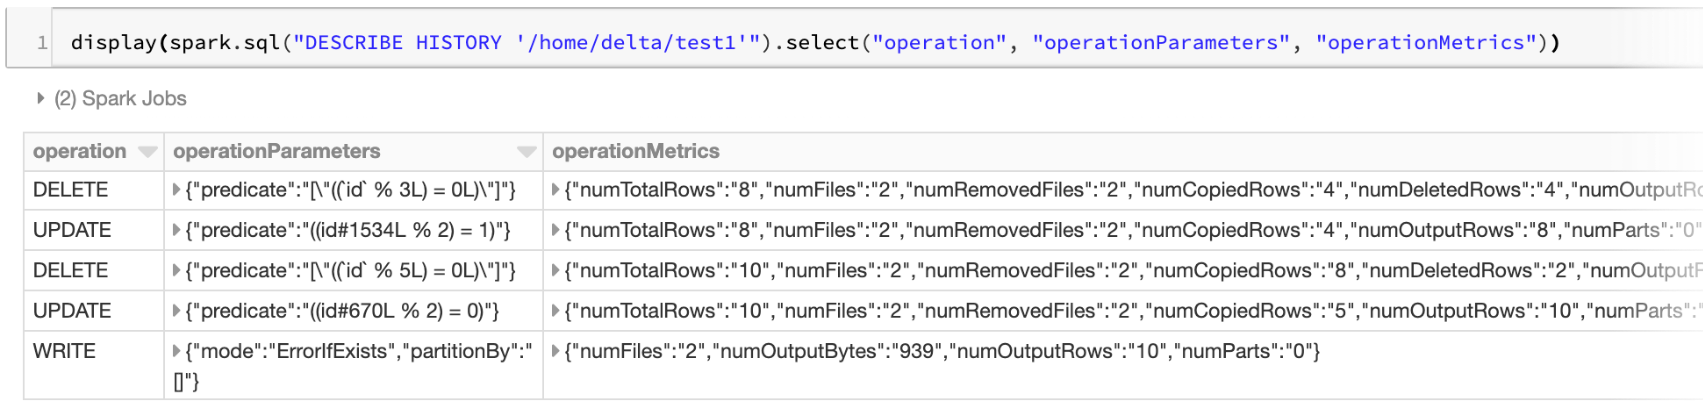Click into the DESCRIBE HISTORY code line
The width and height of the screenshot is (1703, 413).
(x=800, y=43)
